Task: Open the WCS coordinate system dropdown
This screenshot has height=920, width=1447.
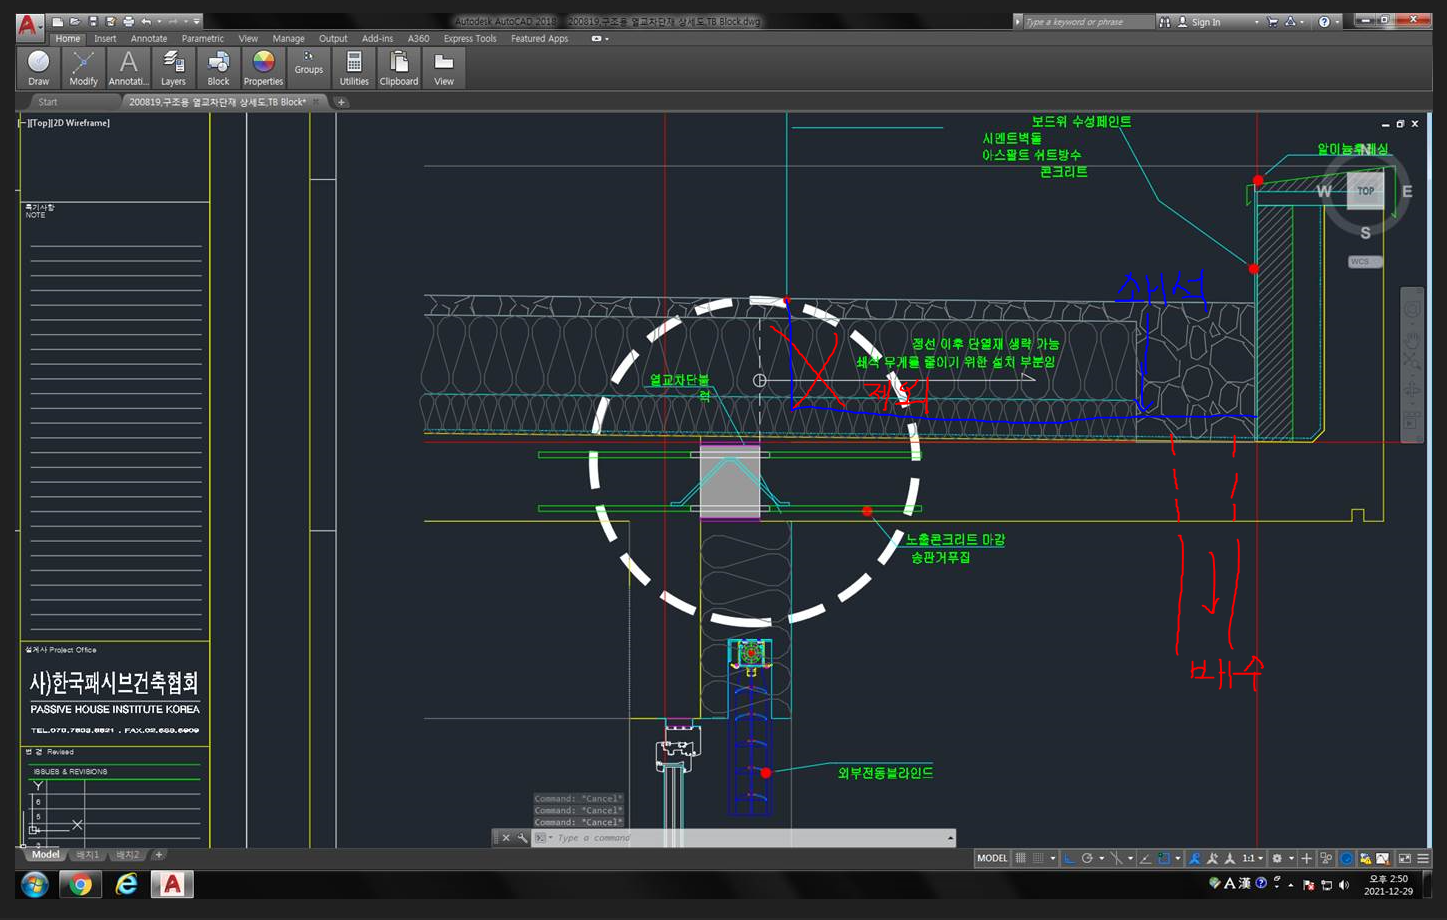Action: 1365,262
